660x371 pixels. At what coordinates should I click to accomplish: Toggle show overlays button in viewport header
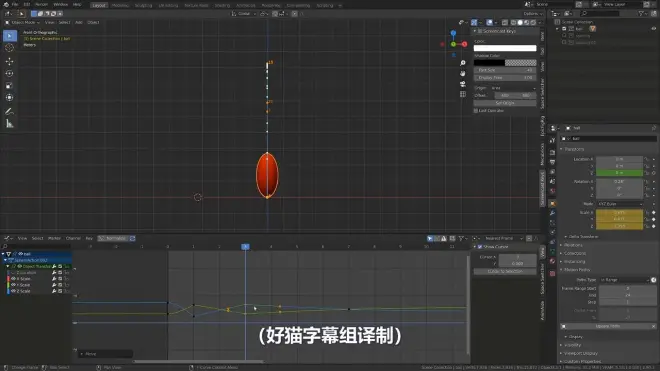[x=490, y=22]
